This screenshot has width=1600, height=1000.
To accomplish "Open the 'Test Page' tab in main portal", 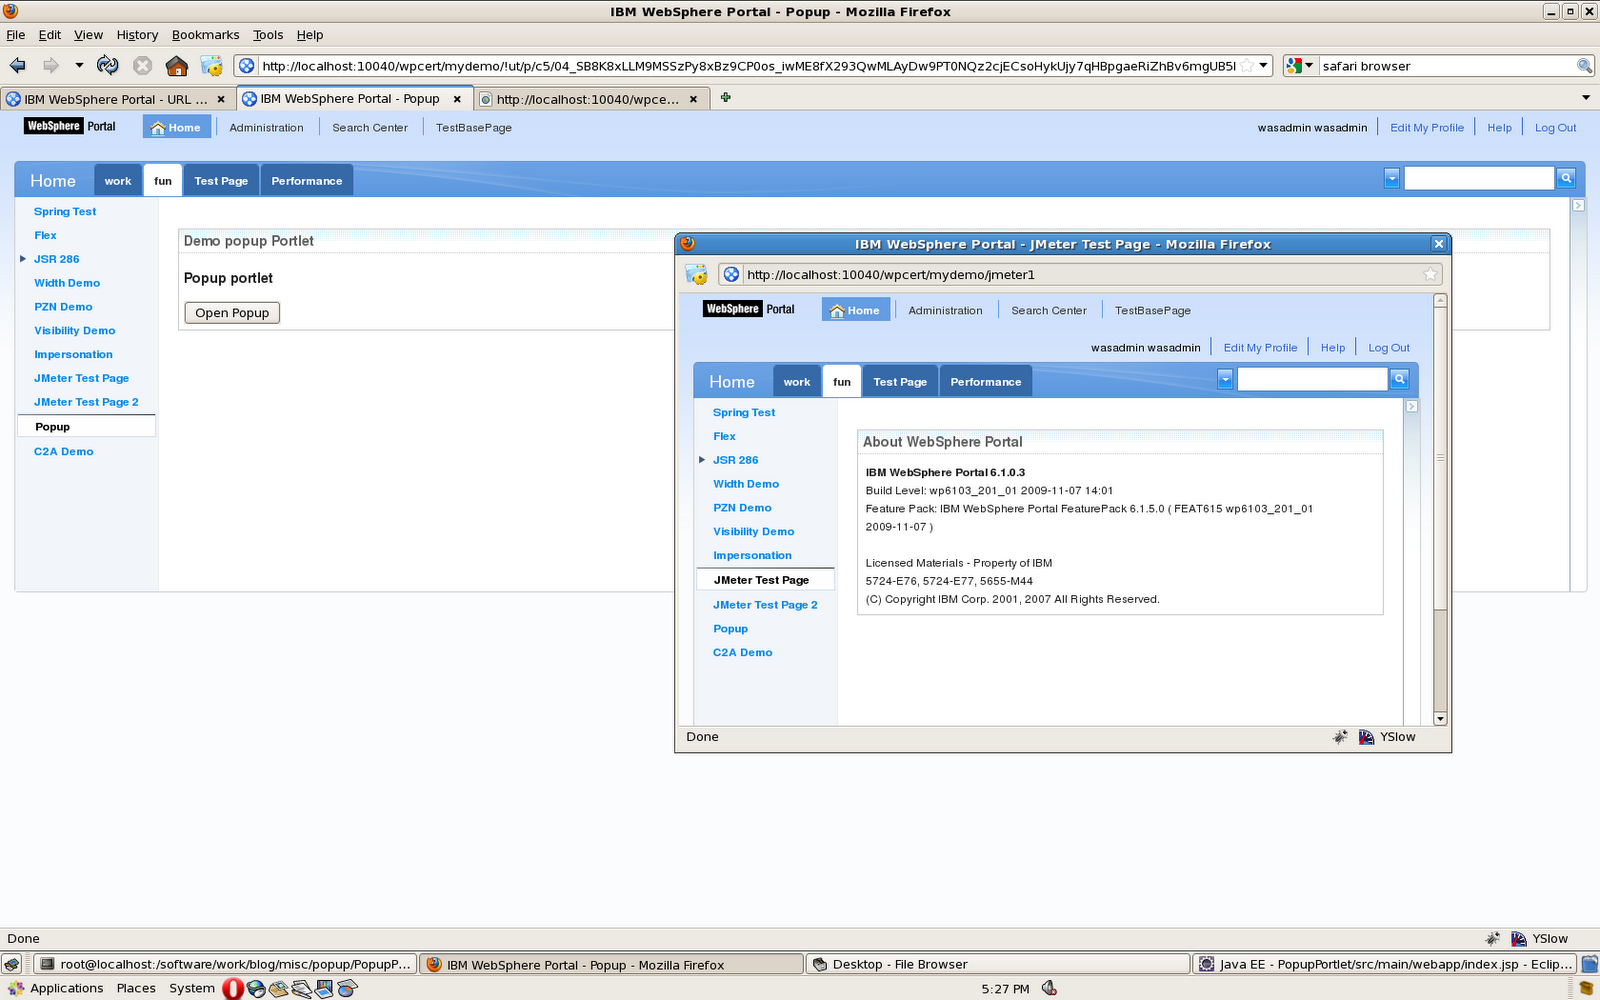I will 221,181.
